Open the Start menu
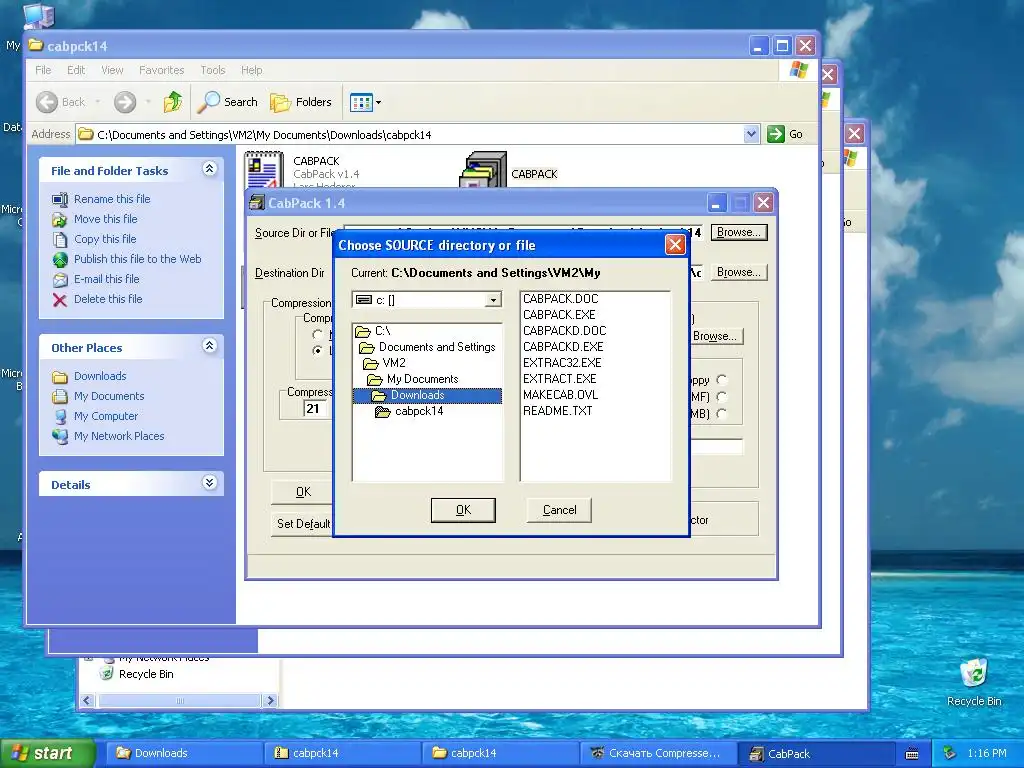 [x=47, y=753]
